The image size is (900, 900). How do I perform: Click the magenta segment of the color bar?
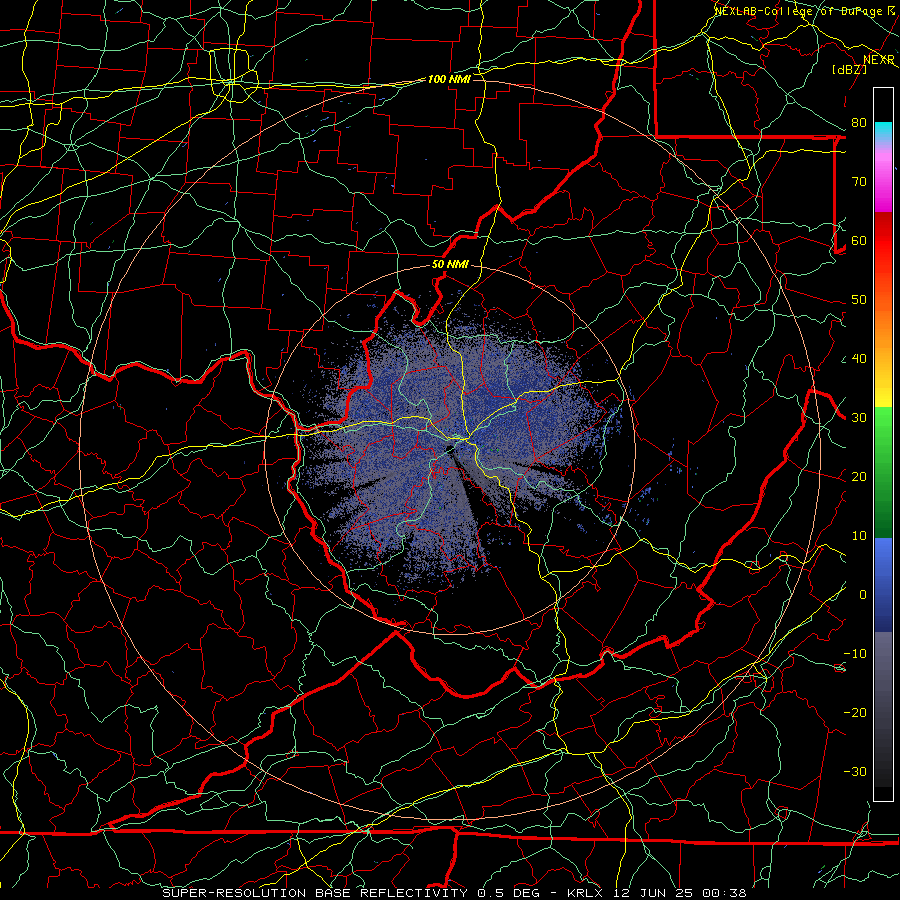[883, 181]
